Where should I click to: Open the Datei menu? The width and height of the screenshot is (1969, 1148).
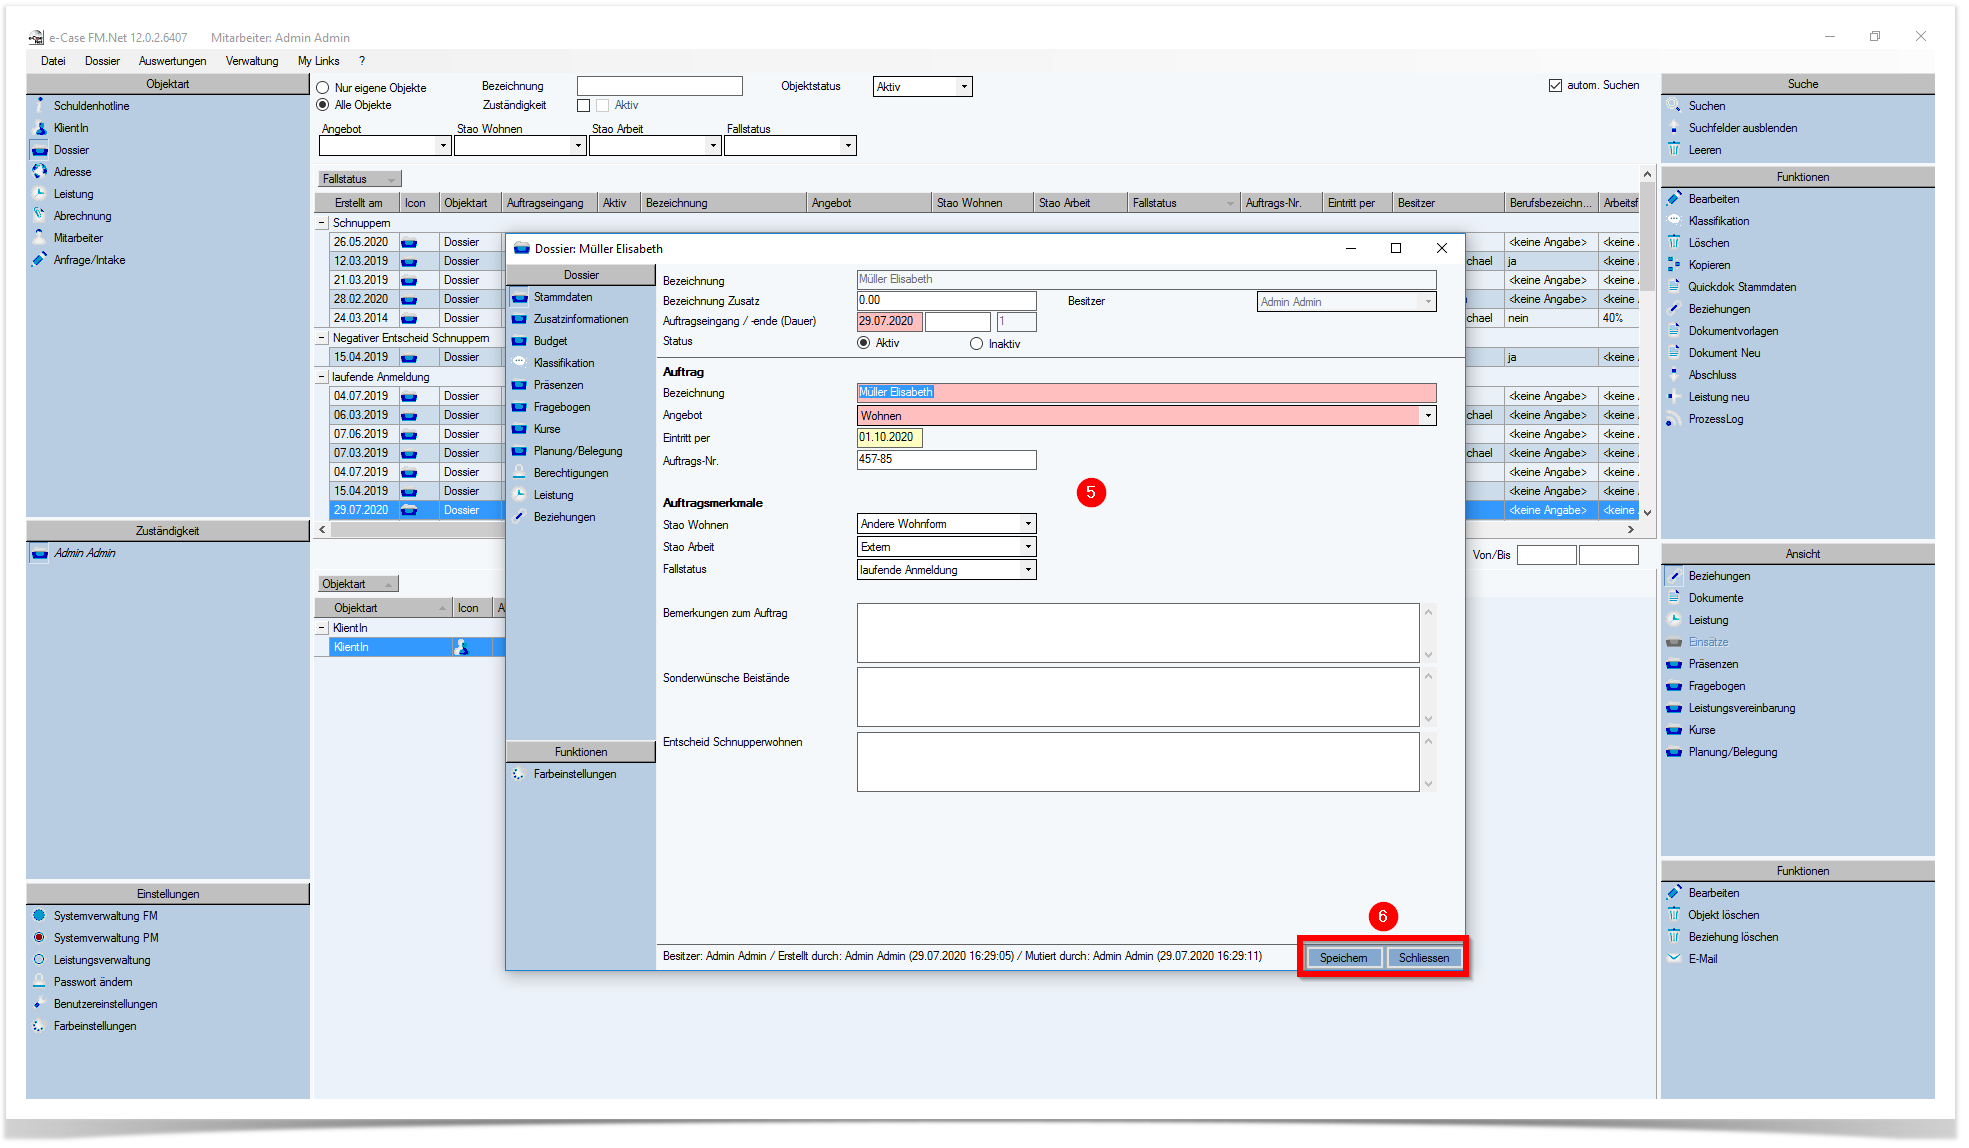click(x=53, y=61)
